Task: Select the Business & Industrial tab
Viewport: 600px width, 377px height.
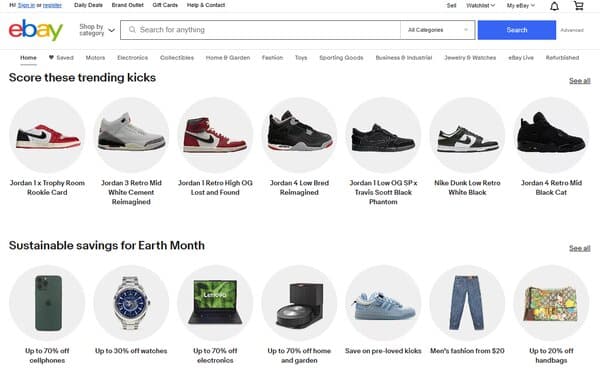Action: click(403, 58)
